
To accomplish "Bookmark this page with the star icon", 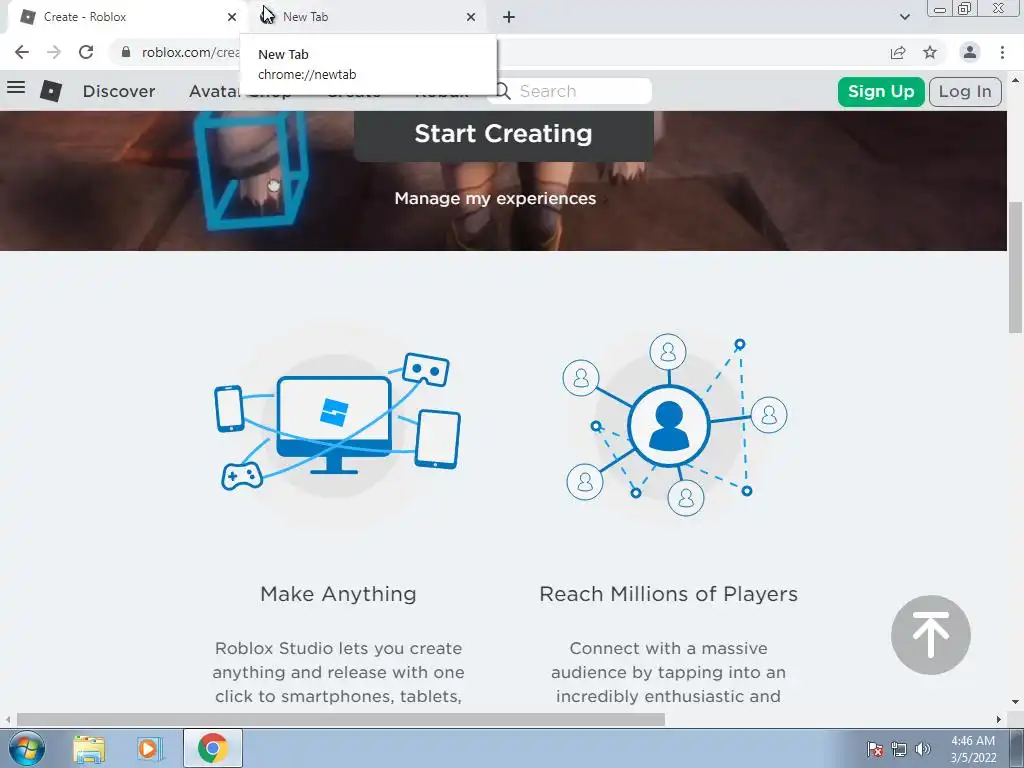I will click(930, 52).
